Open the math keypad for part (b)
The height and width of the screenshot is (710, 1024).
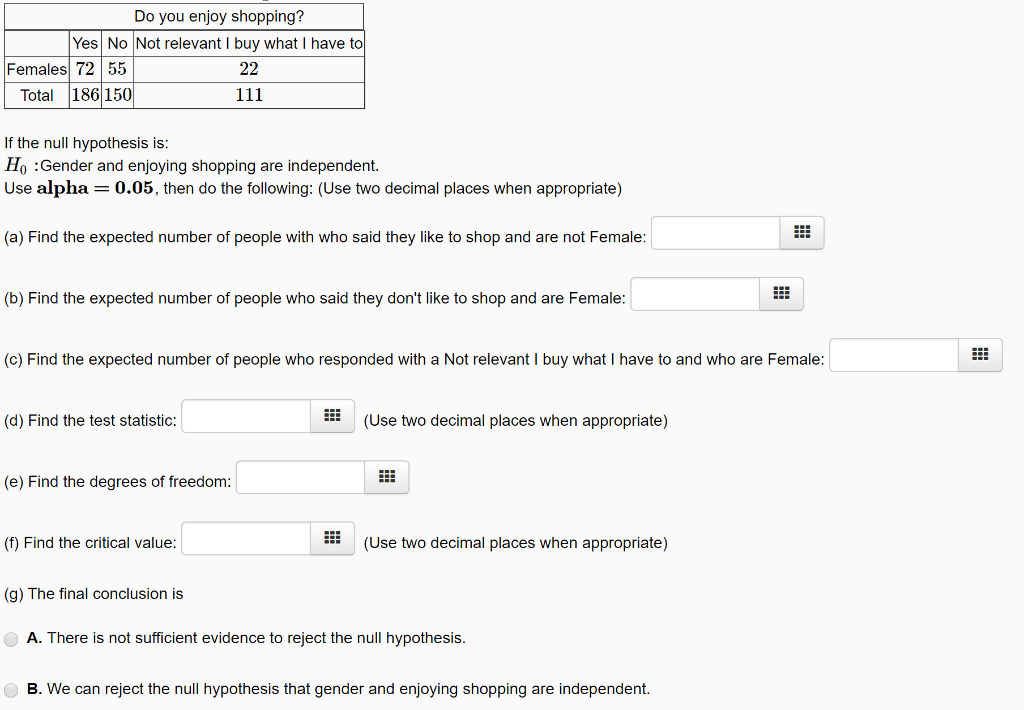[x=781, y=293]
